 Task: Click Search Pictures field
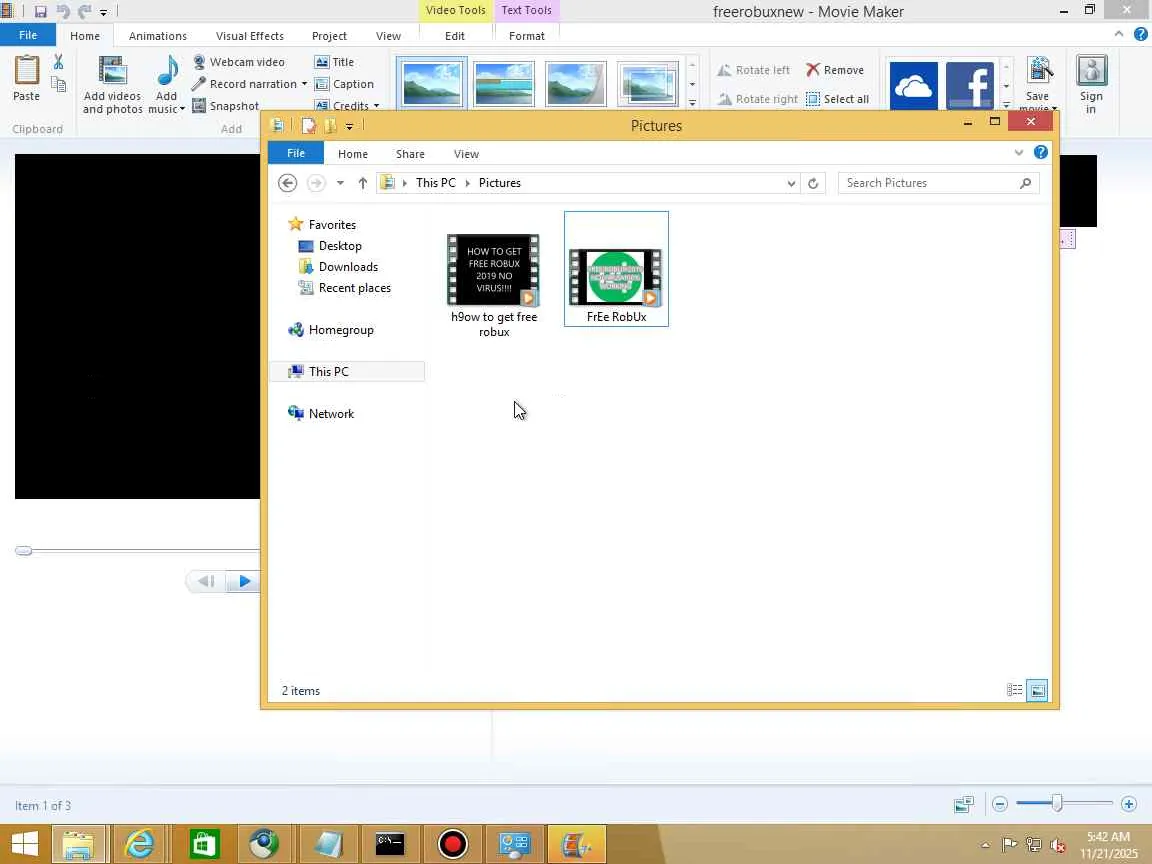click(938, 183)
